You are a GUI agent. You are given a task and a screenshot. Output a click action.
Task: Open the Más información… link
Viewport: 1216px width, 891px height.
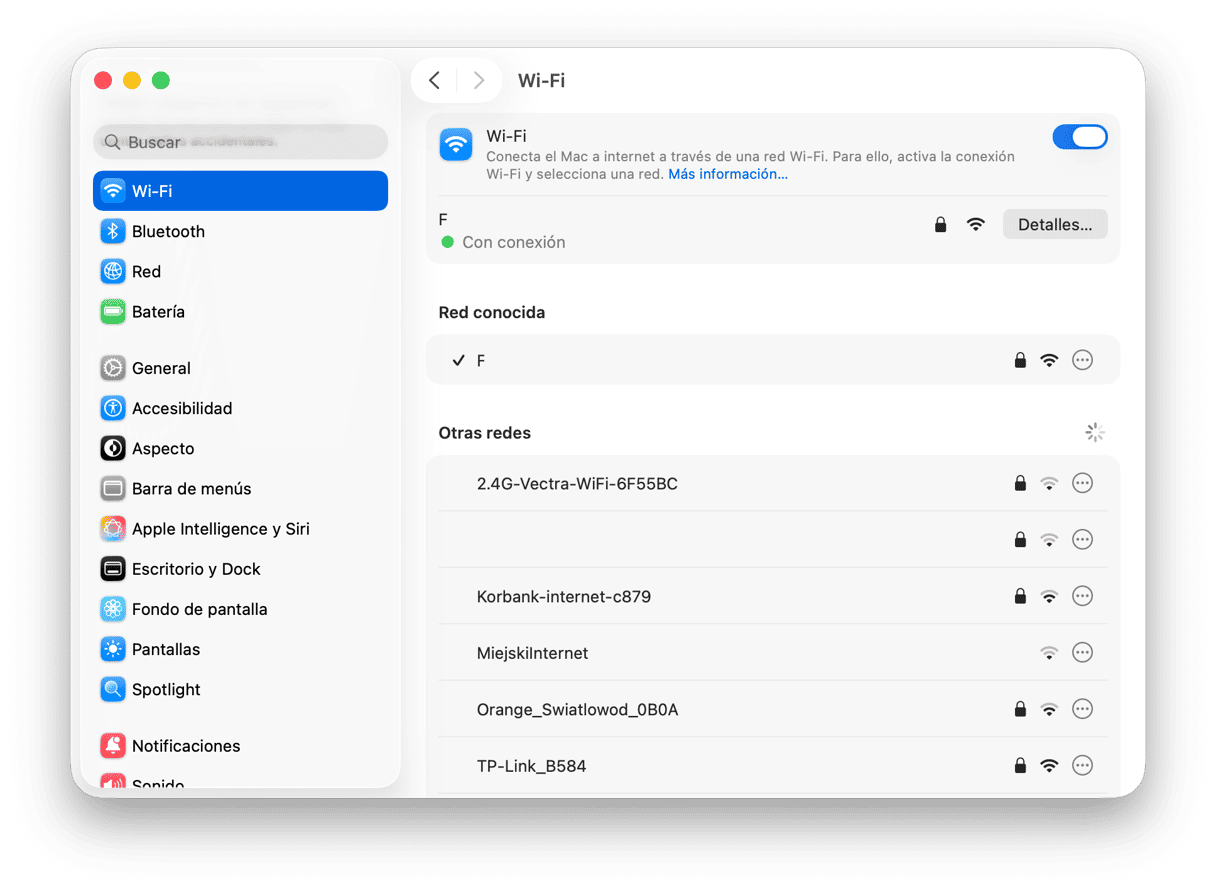(x=727, y=174)
